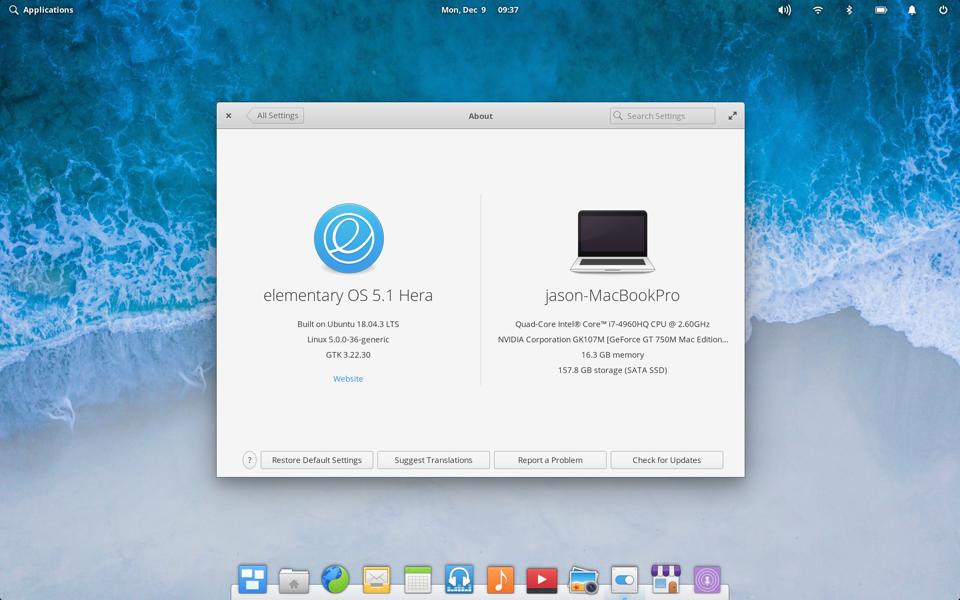Go back to All Settings
The image size is (960, 600).
coord(276,116)
